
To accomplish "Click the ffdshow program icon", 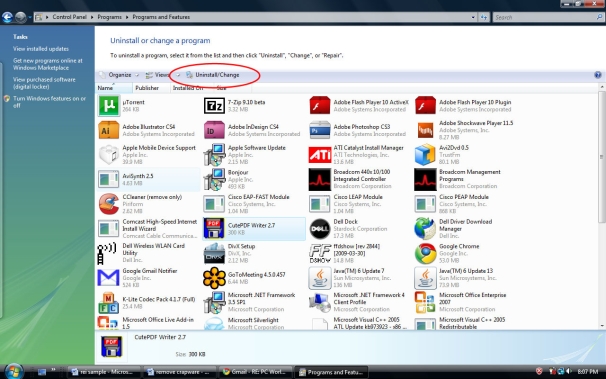I will click(320, 253).
